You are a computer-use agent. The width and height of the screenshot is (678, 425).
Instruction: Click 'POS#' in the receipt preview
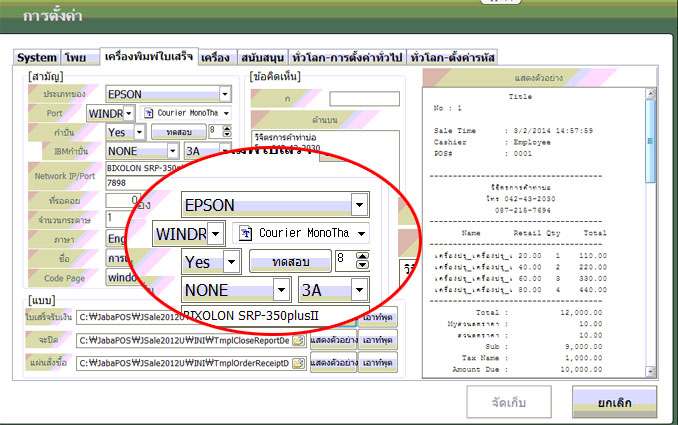point(443,153)
